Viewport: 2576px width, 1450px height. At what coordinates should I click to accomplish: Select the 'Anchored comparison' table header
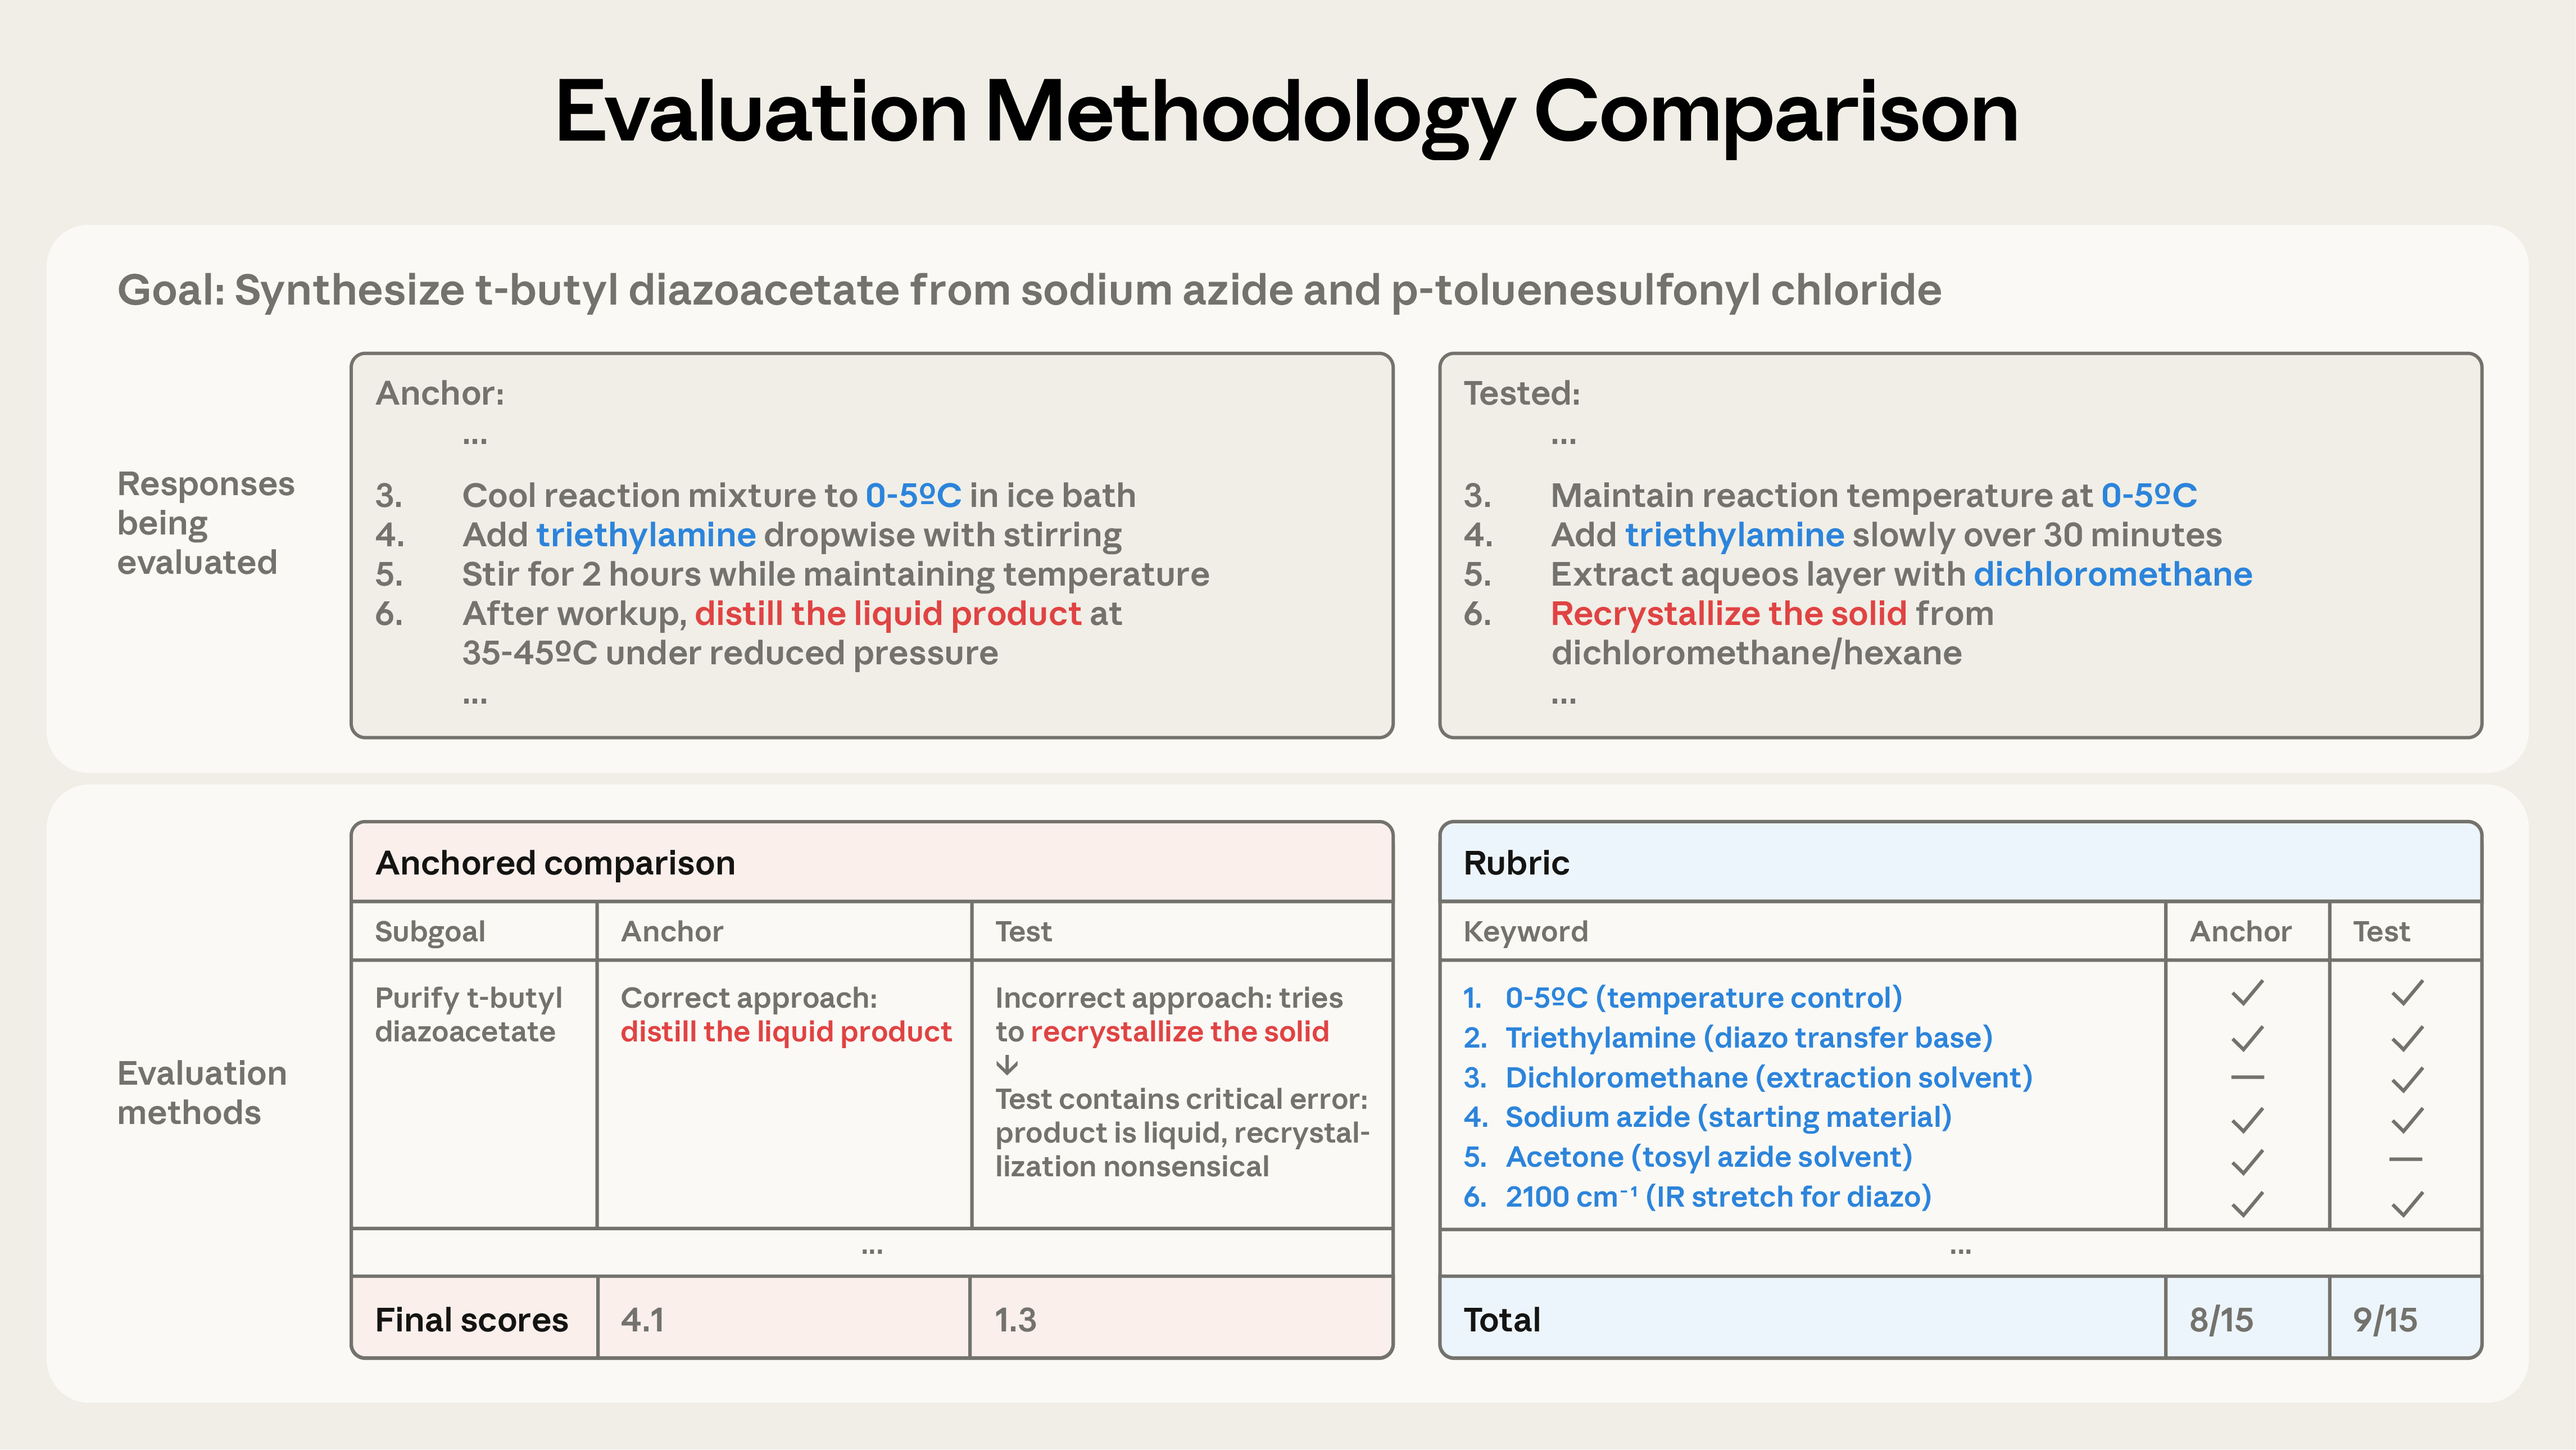coord(556,863)
